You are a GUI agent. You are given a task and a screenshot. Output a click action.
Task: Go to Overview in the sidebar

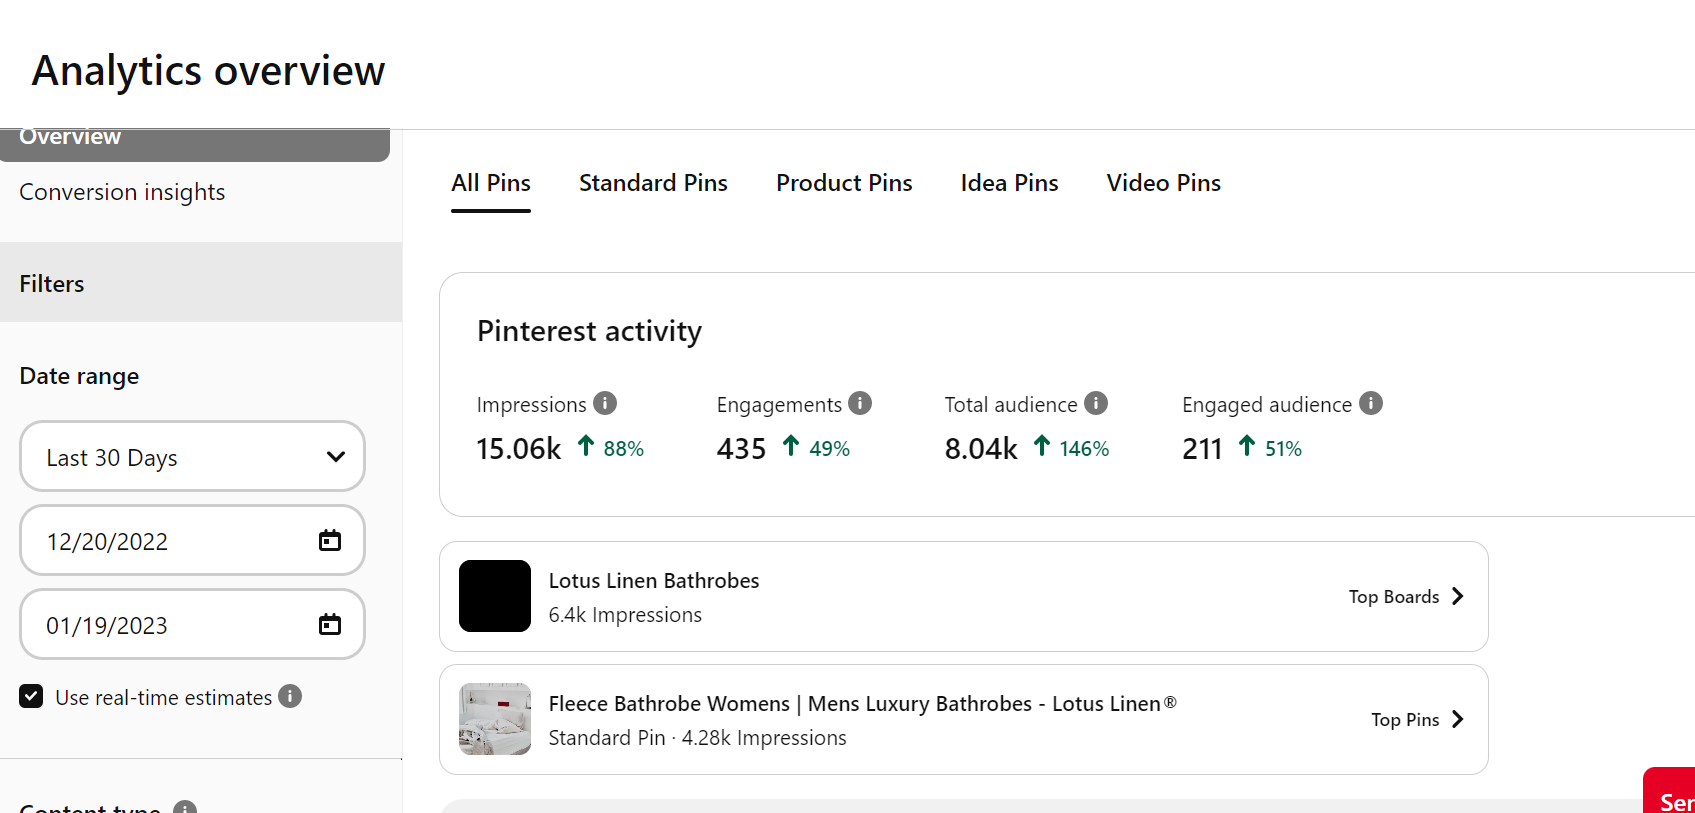(x=70, y=138)
